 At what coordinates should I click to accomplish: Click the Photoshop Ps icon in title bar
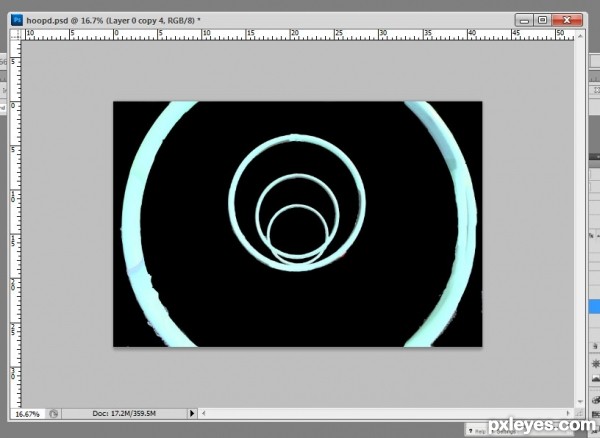pyautogui.click(x=17, y=20)
